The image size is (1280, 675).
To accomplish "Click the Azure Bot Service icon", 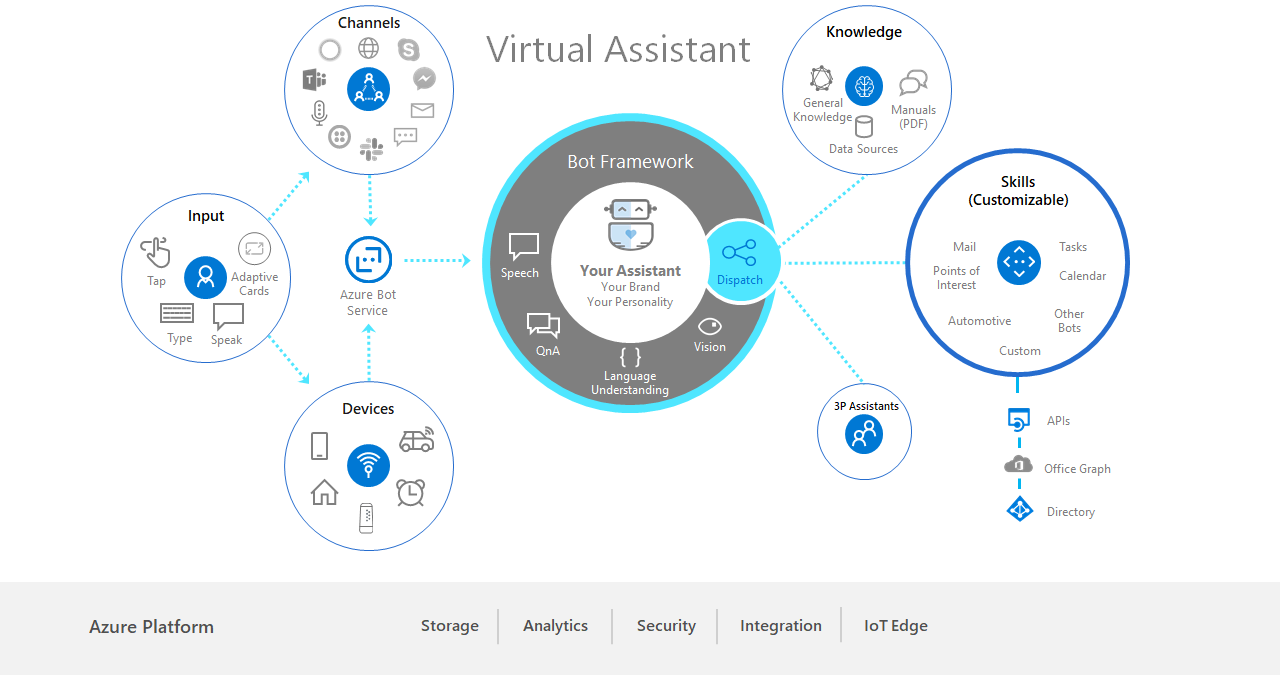I will 368,260.
